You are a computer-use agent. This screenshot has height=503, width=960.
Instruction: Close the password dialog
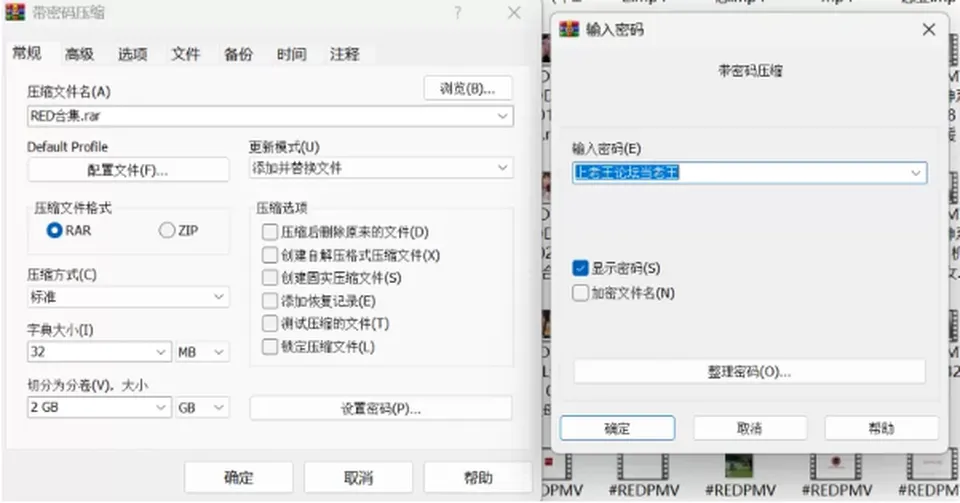[x=929, y=29]
